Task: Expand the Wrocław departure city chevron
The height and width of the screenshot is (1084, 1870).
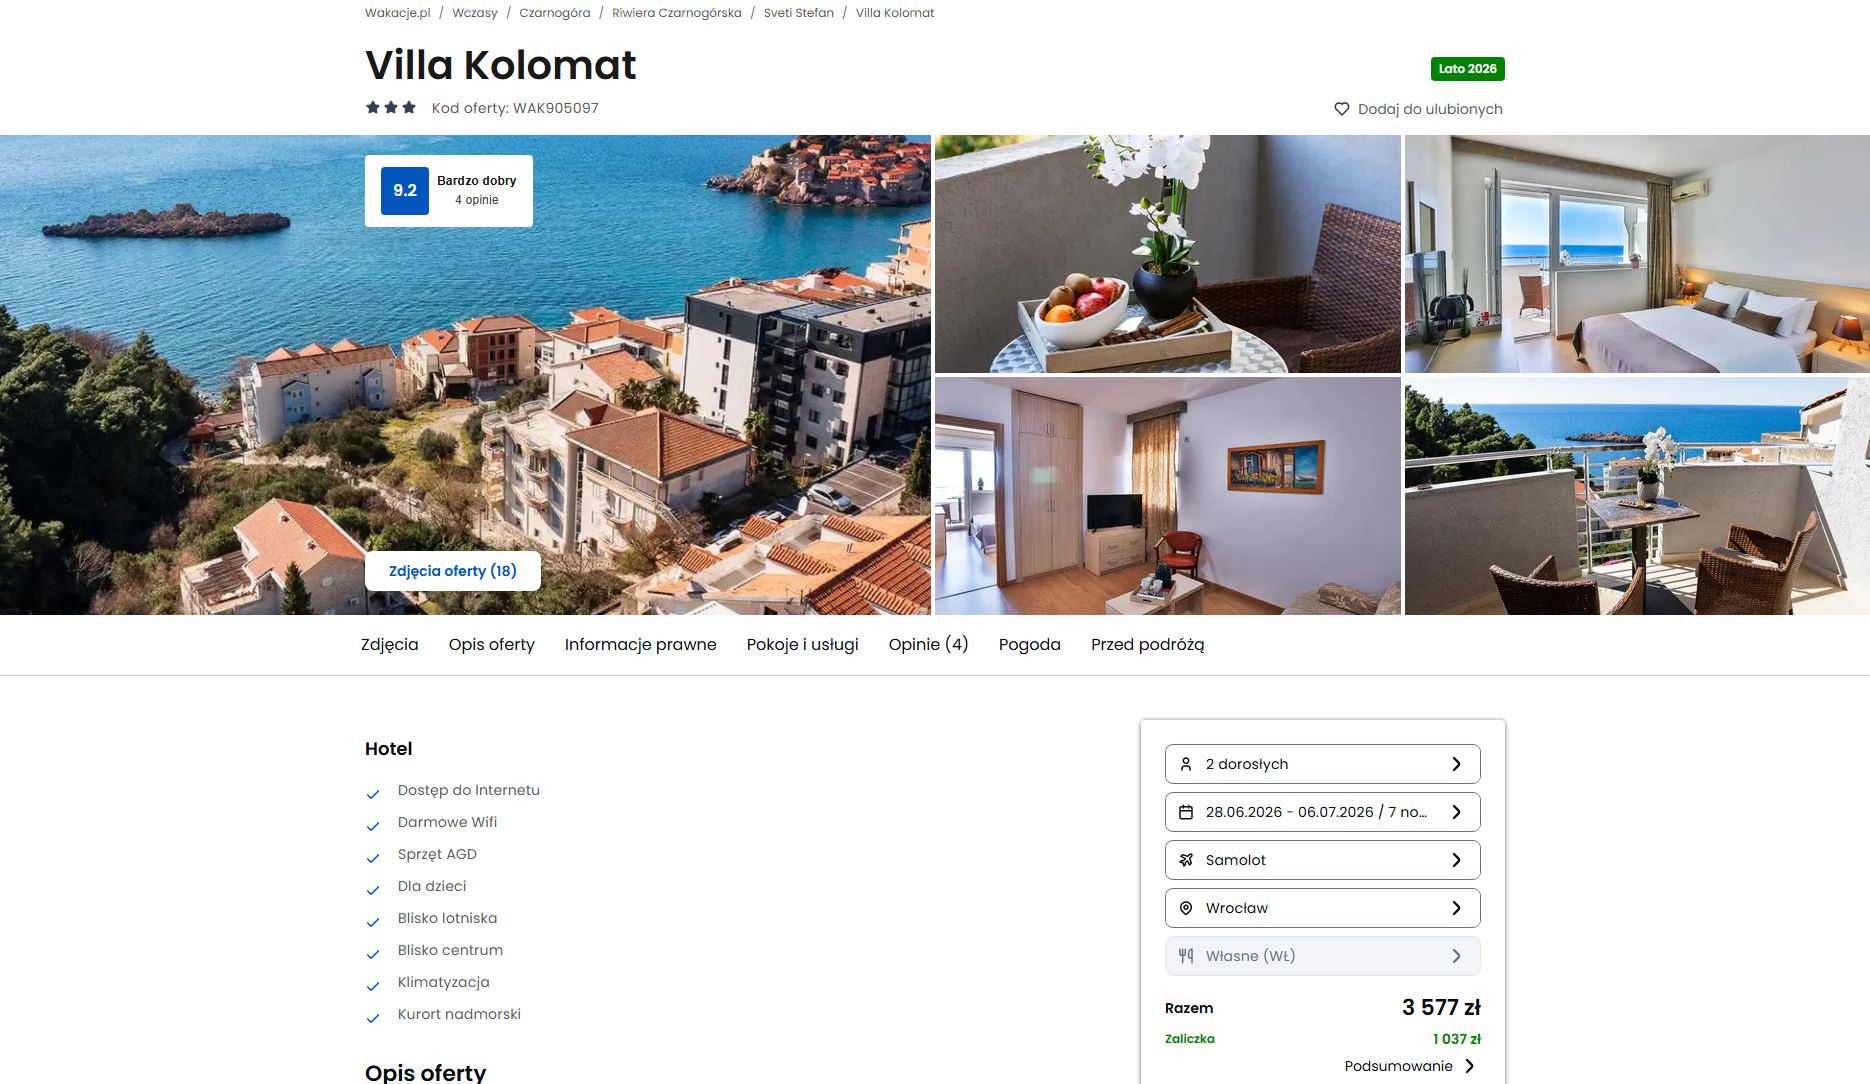Action: tap(1456, 908)
